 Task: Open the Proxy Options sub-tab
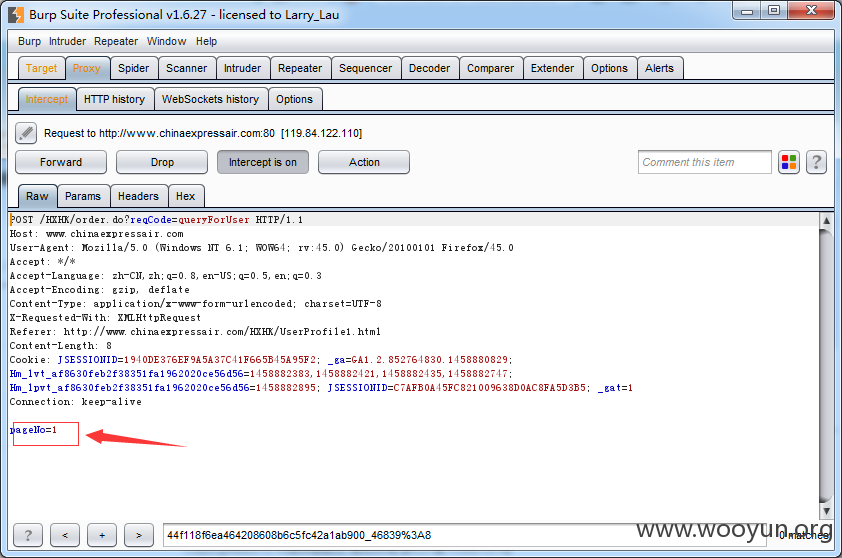(x=294, y=99)
